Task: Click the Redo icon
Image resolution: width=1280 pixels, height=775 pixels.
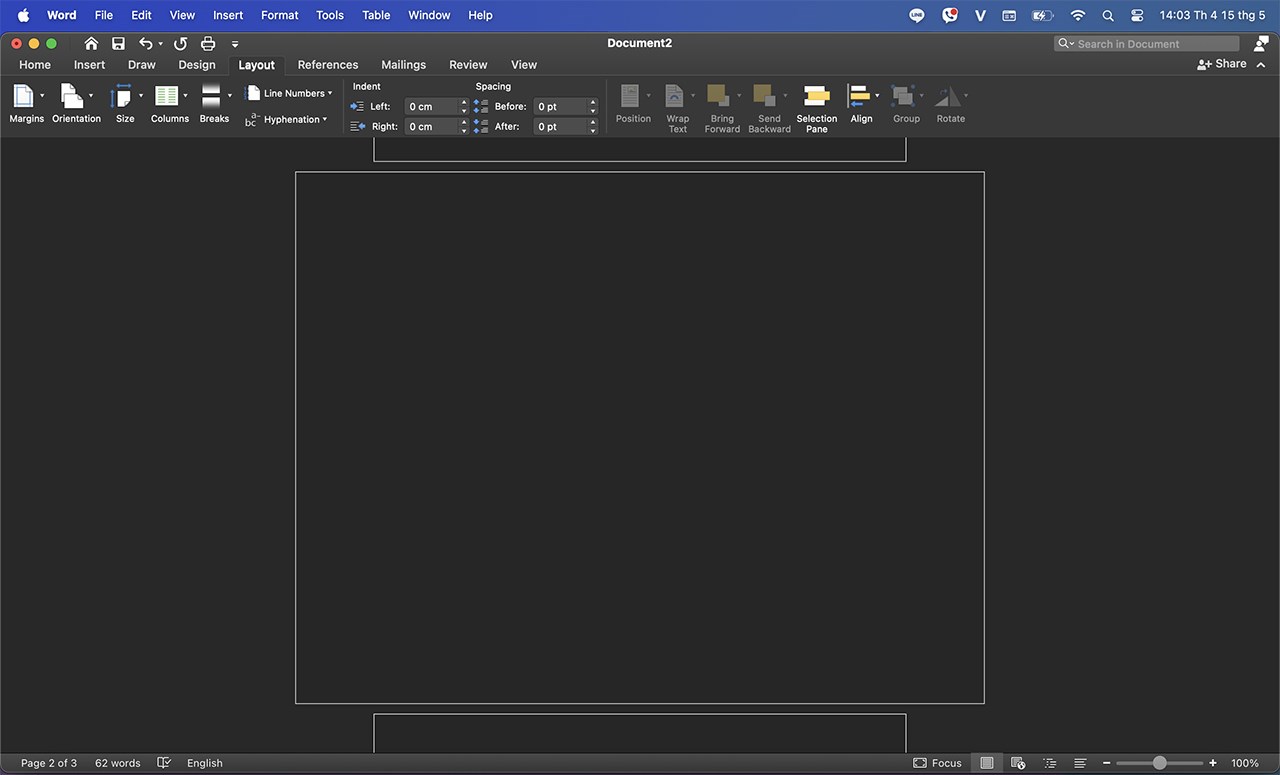Action: pyautogui.click(x=180, y=43)
